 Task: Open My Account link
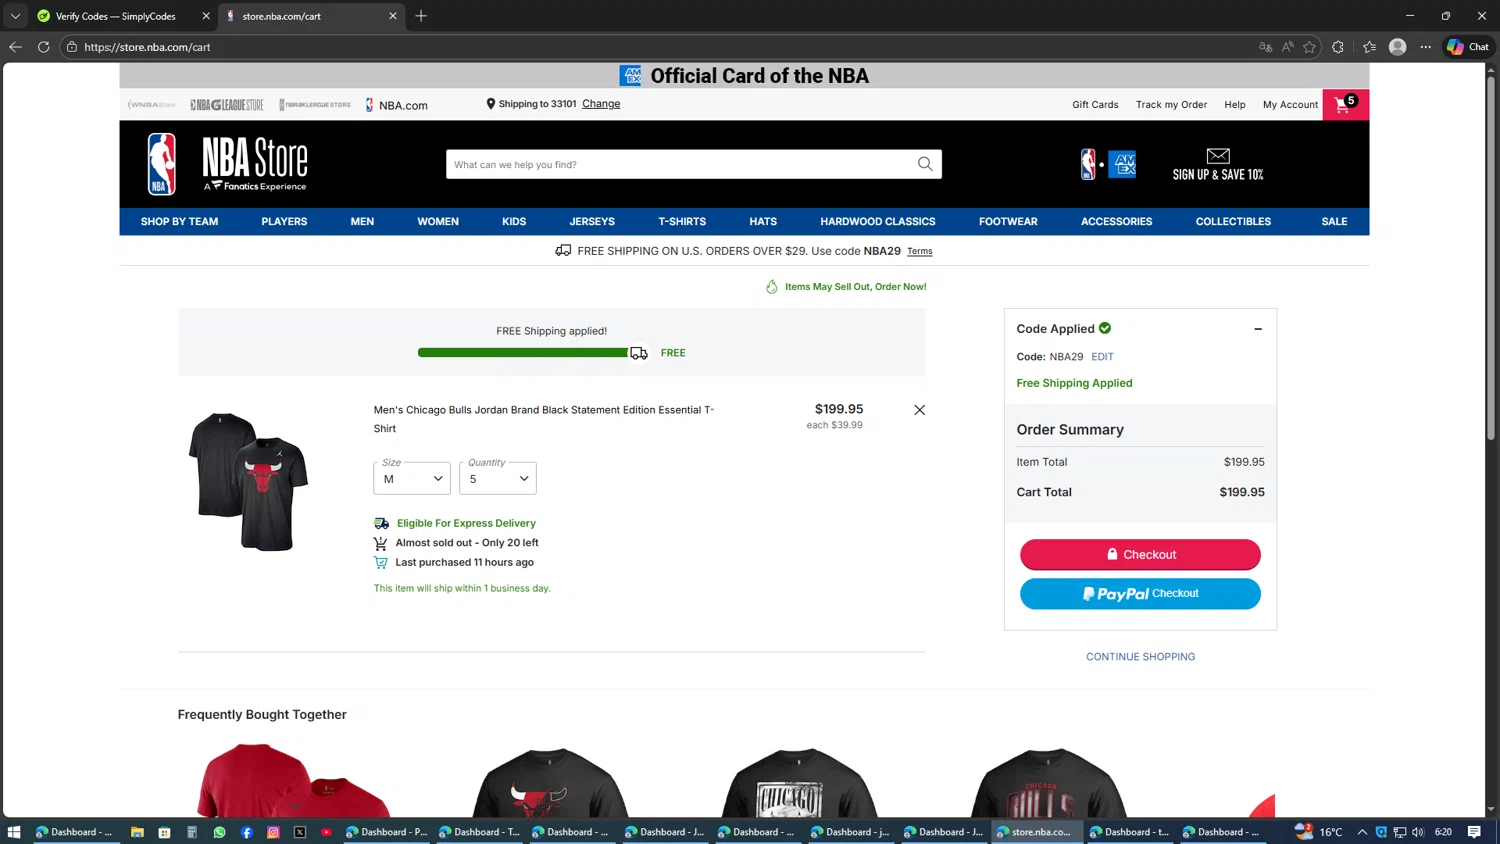(x=1290, y=105)
